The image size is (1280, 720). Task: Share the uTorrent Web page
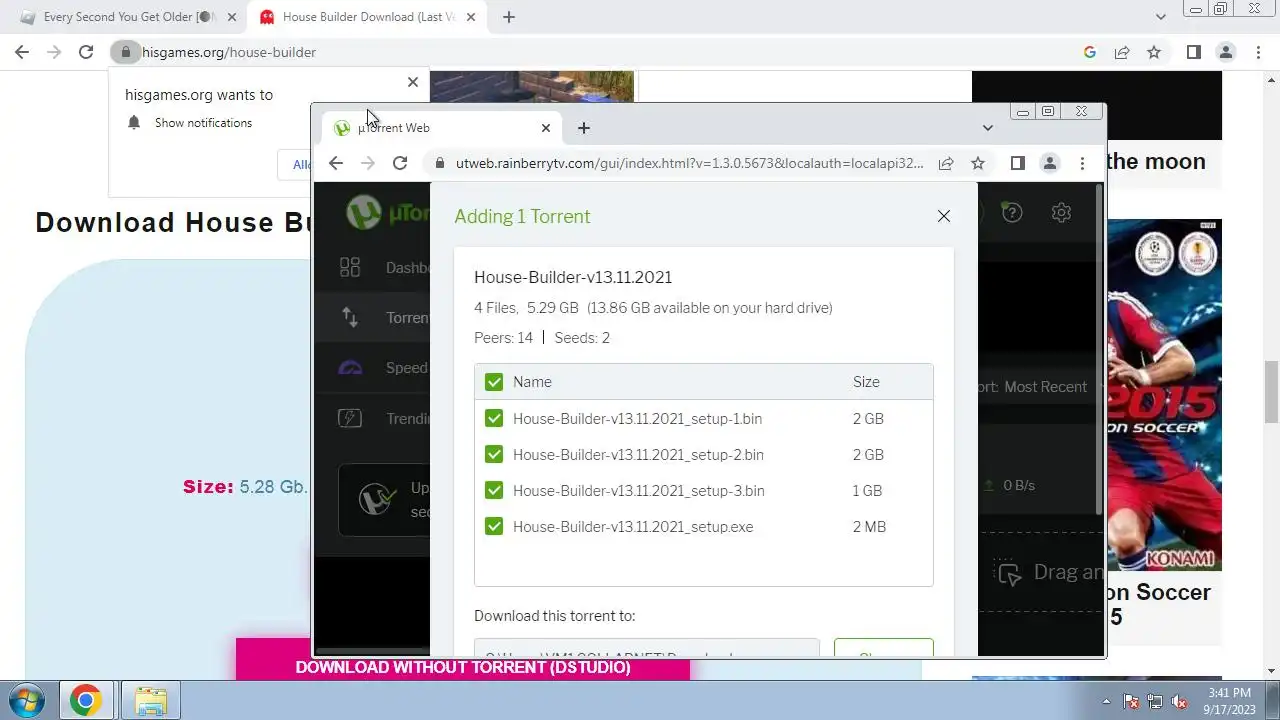point(946,163)
